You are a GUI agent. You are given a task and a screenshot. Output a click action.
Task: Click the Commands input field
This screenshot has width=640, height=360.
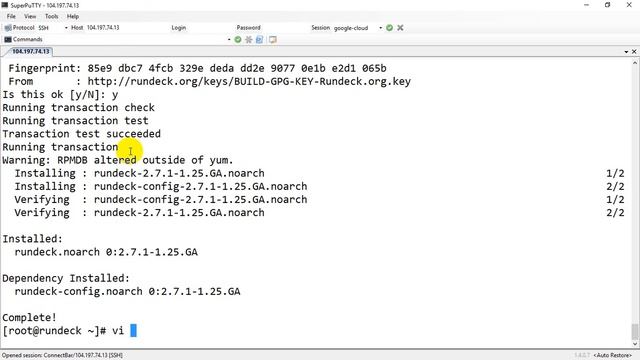point(135,40)
